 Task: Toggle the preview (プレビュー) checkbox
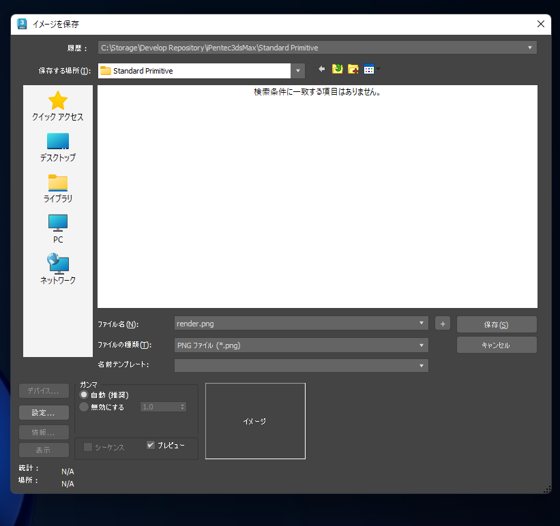[x=150, y=445]
